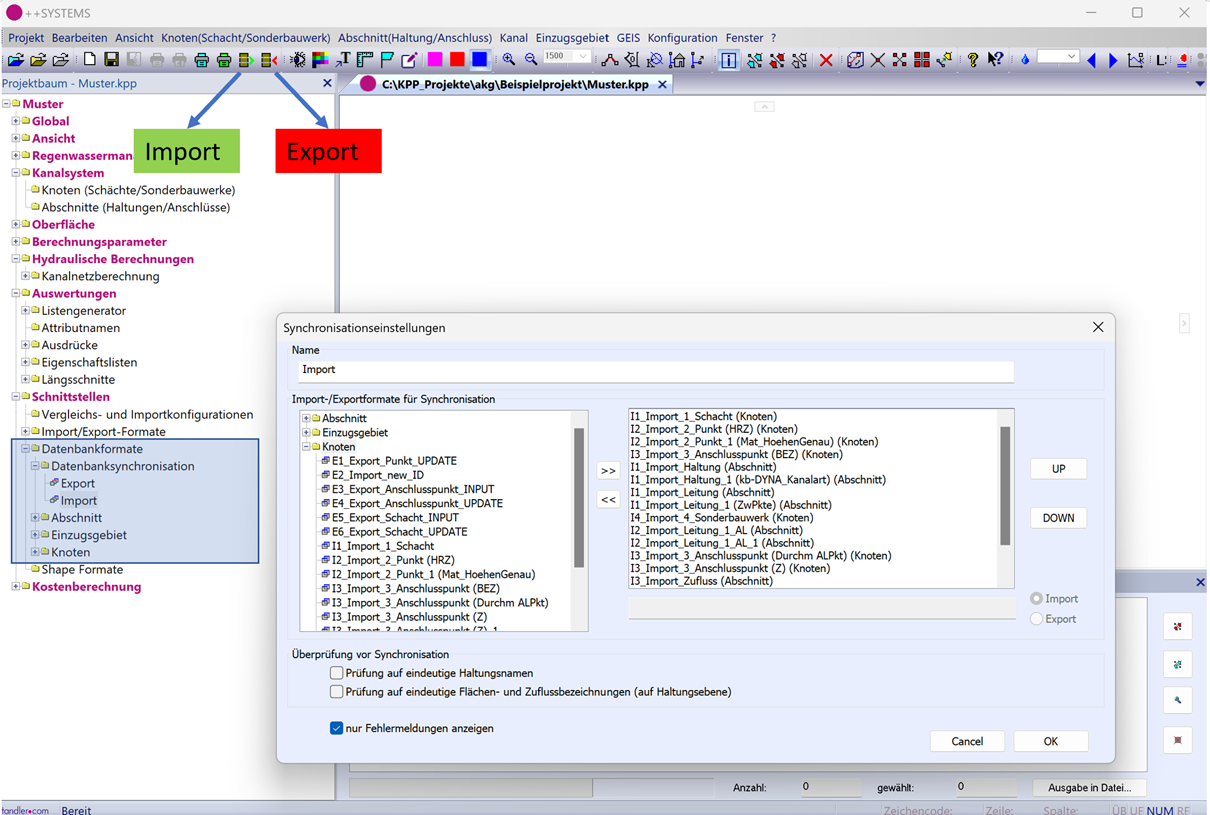
Task: Enable Prüfung auf eindeutige Haltungsnamen checkbox
Action: tap(337, 673)
